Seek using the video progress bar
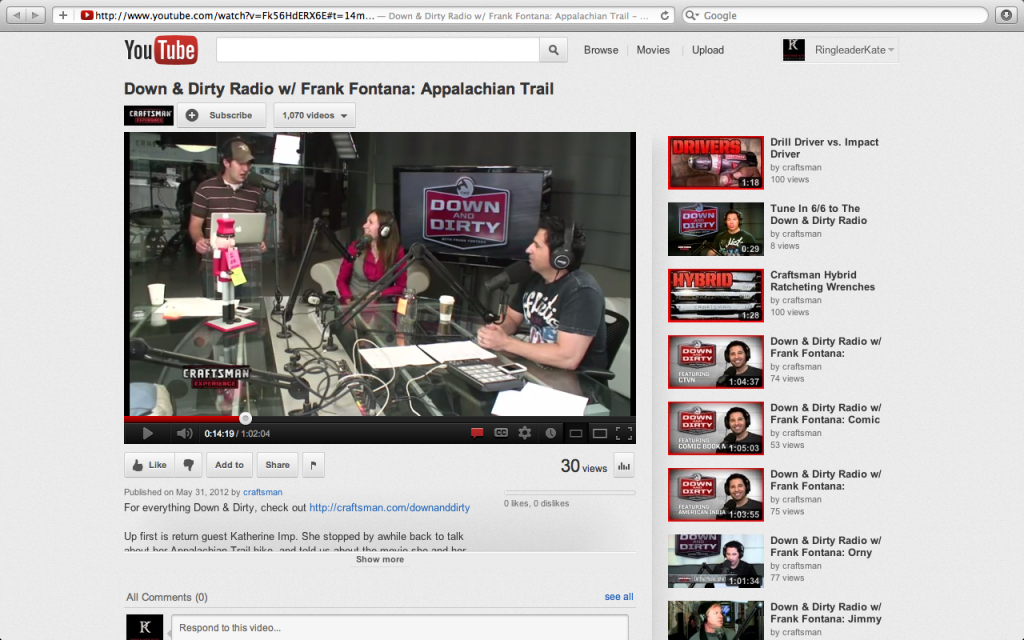Viewport: 1024px width, 640px height. pyautogui.click(x=379, y=419)
